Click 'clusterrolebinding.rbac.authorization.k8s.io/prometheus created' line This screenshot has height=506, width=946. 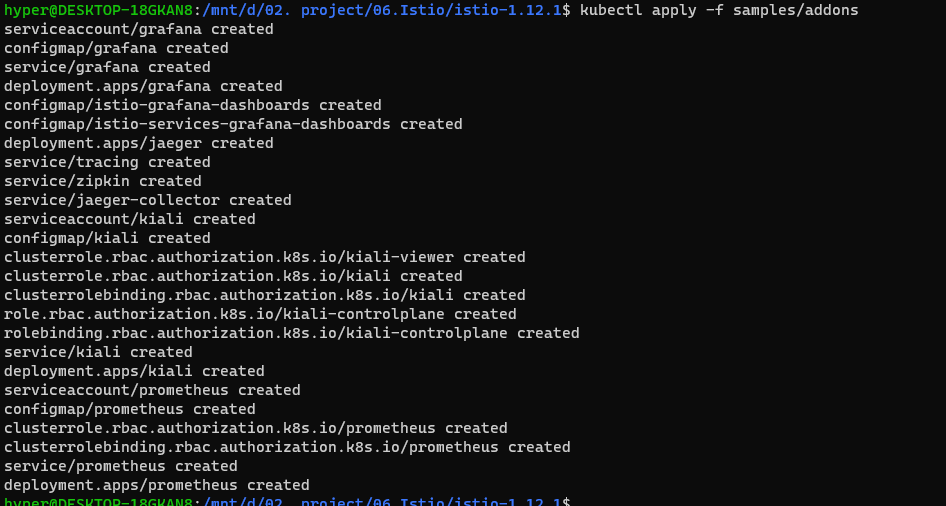pyautogui.click(x=287, y=447)
